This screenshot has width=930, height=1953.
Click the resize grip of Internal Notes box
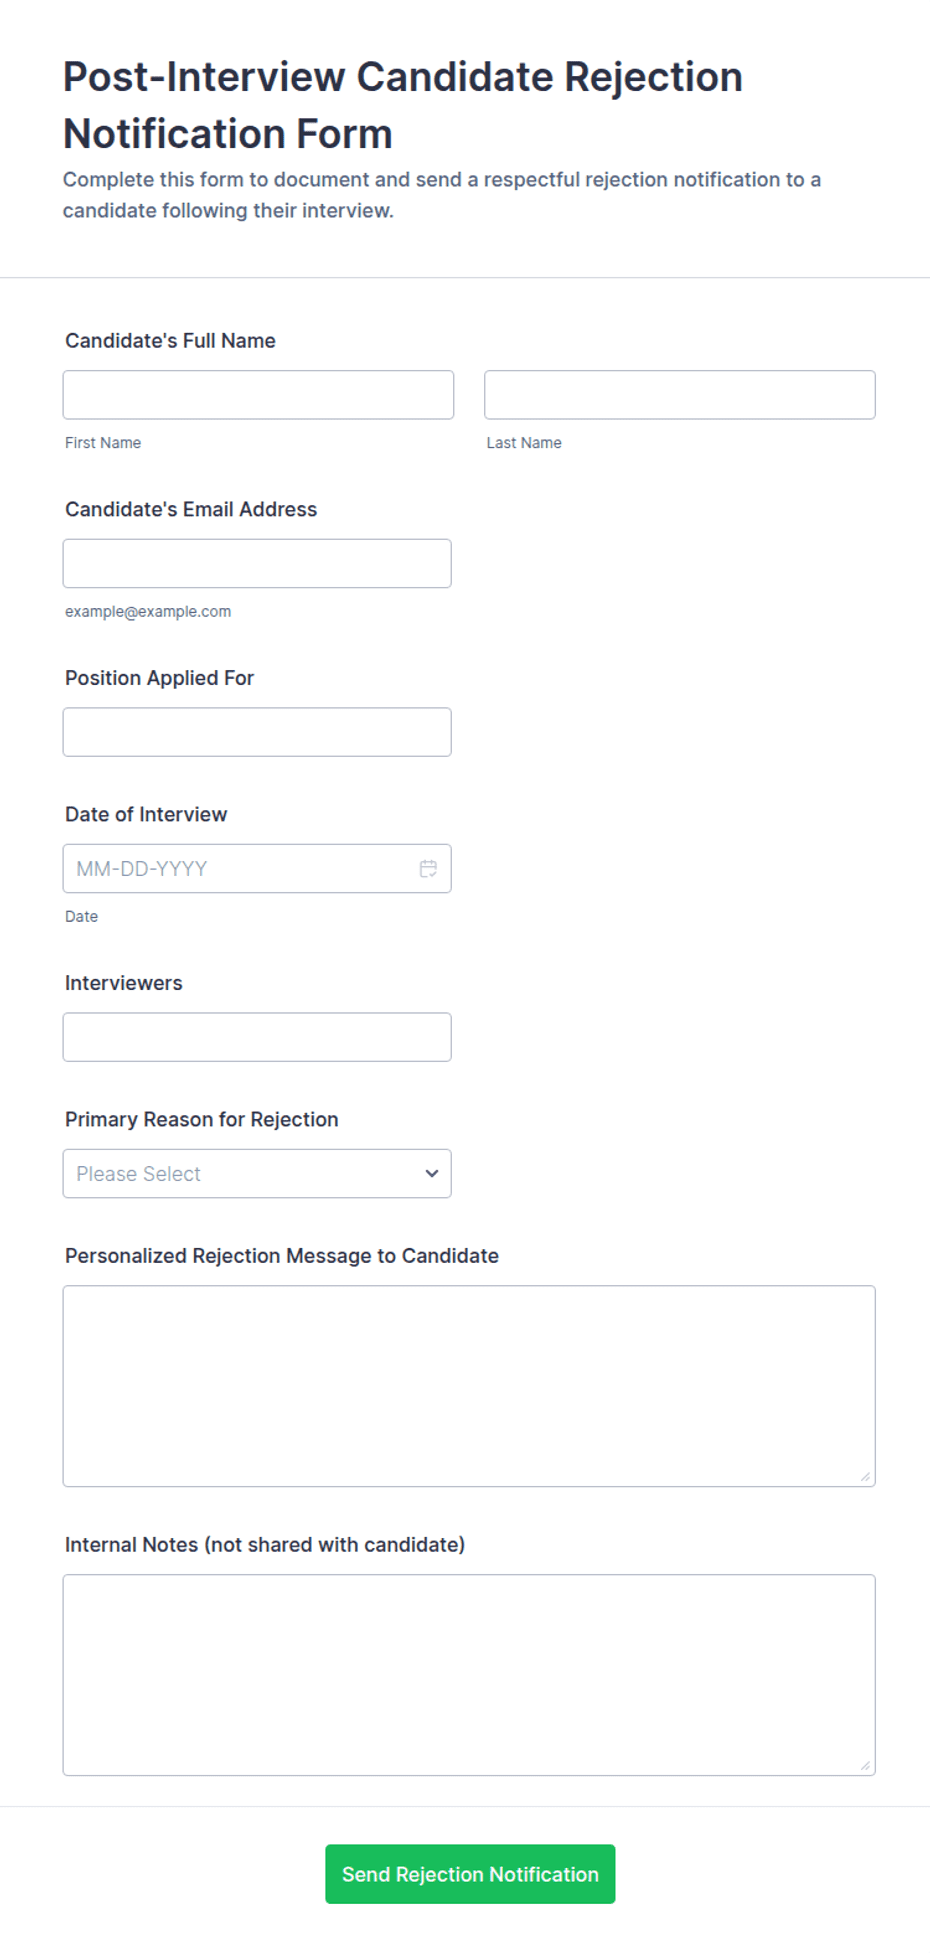pos(865,1765)
